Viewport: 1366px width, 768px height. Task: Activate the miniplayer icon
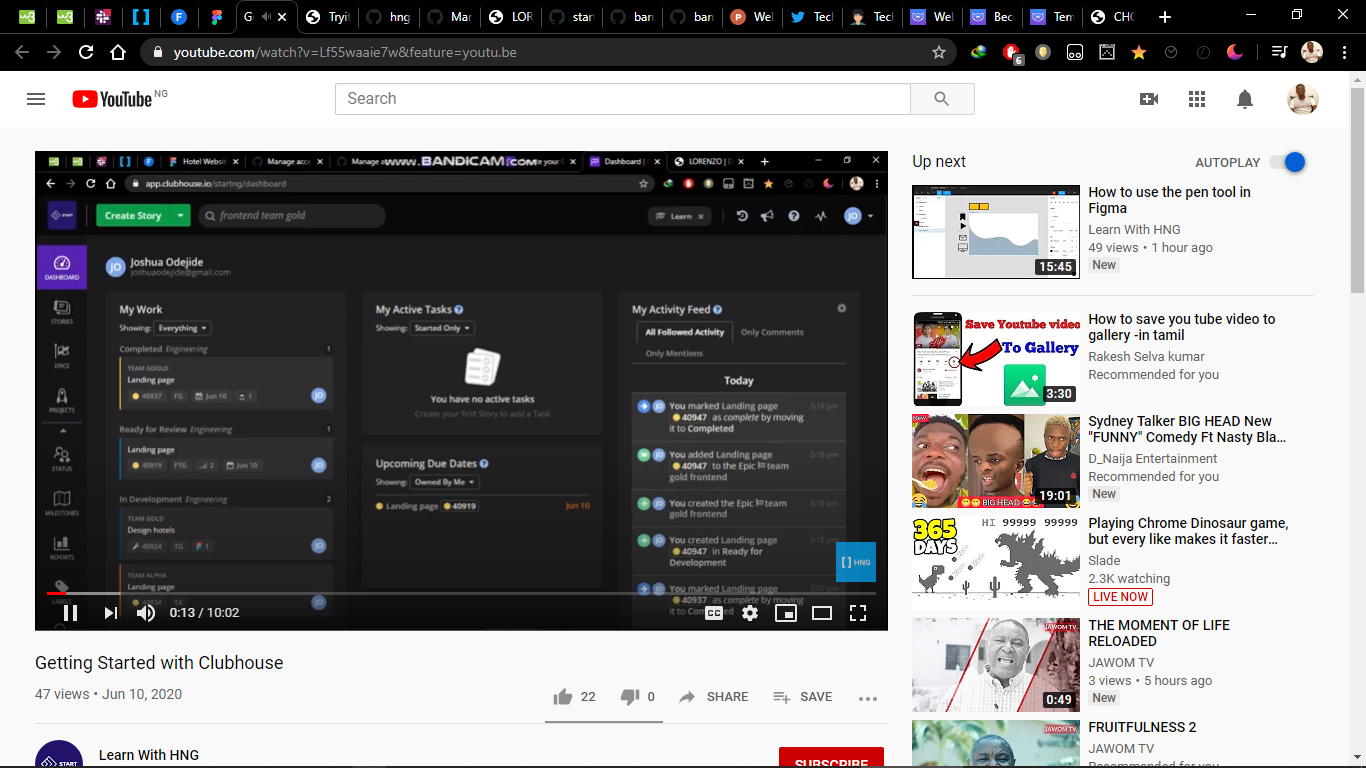coord(786,612)
